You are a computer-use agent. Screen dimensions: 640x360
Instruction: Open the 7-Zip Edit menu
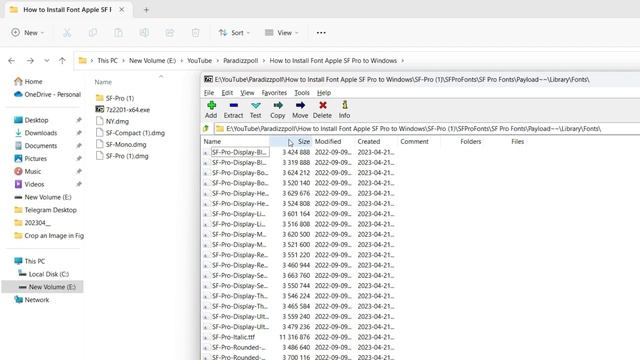coord(227,93)
